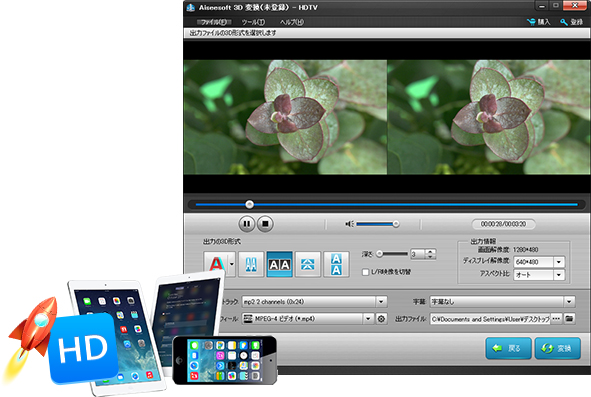The image size is (591, 397).
Task: Select Side by Side full 3D format
Action: (x=279, y=264)
